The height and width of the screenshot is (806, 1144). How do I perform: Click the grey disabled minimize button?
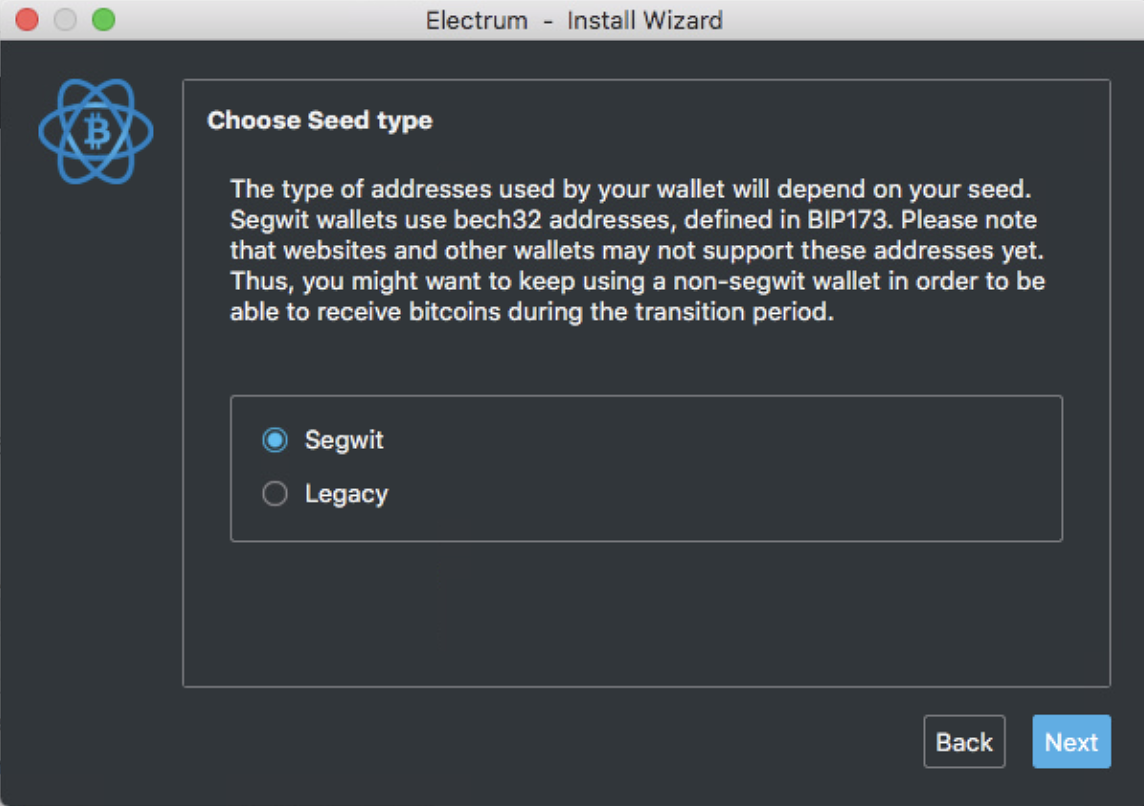coord(66,20)
